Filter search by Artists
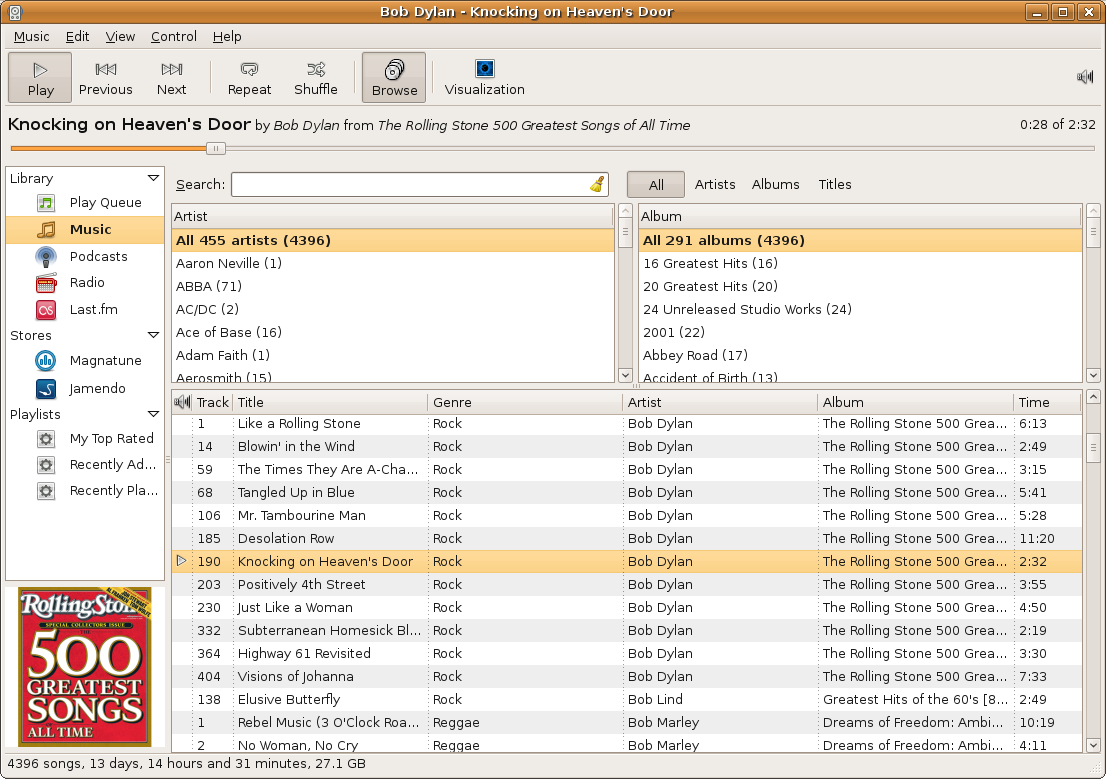Screen dimensions: 1106x779 [x=715, y=184]
